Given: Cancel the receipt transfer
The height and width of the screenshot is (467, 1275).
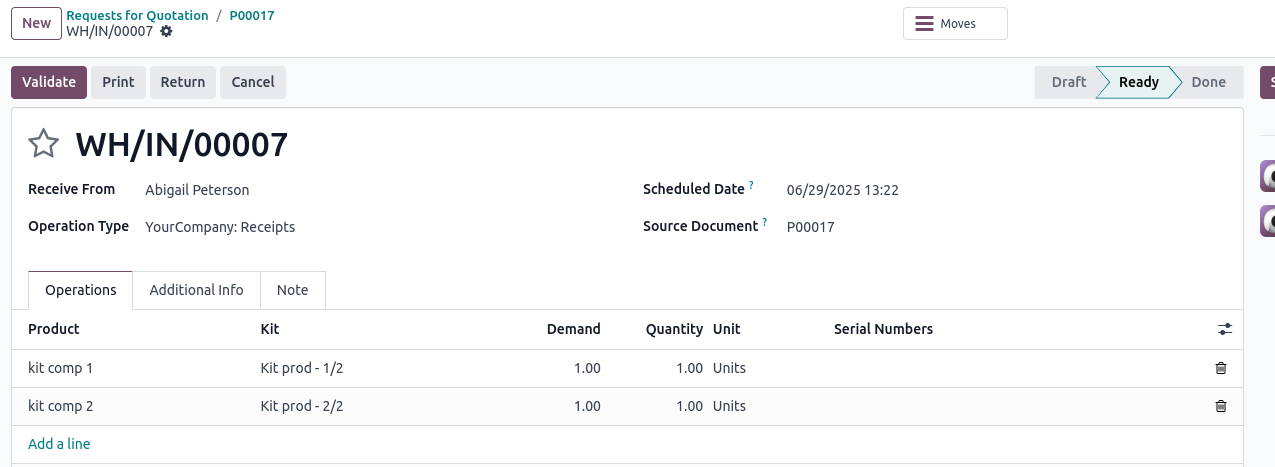Looking at the screenshot, I should point(253,82).
